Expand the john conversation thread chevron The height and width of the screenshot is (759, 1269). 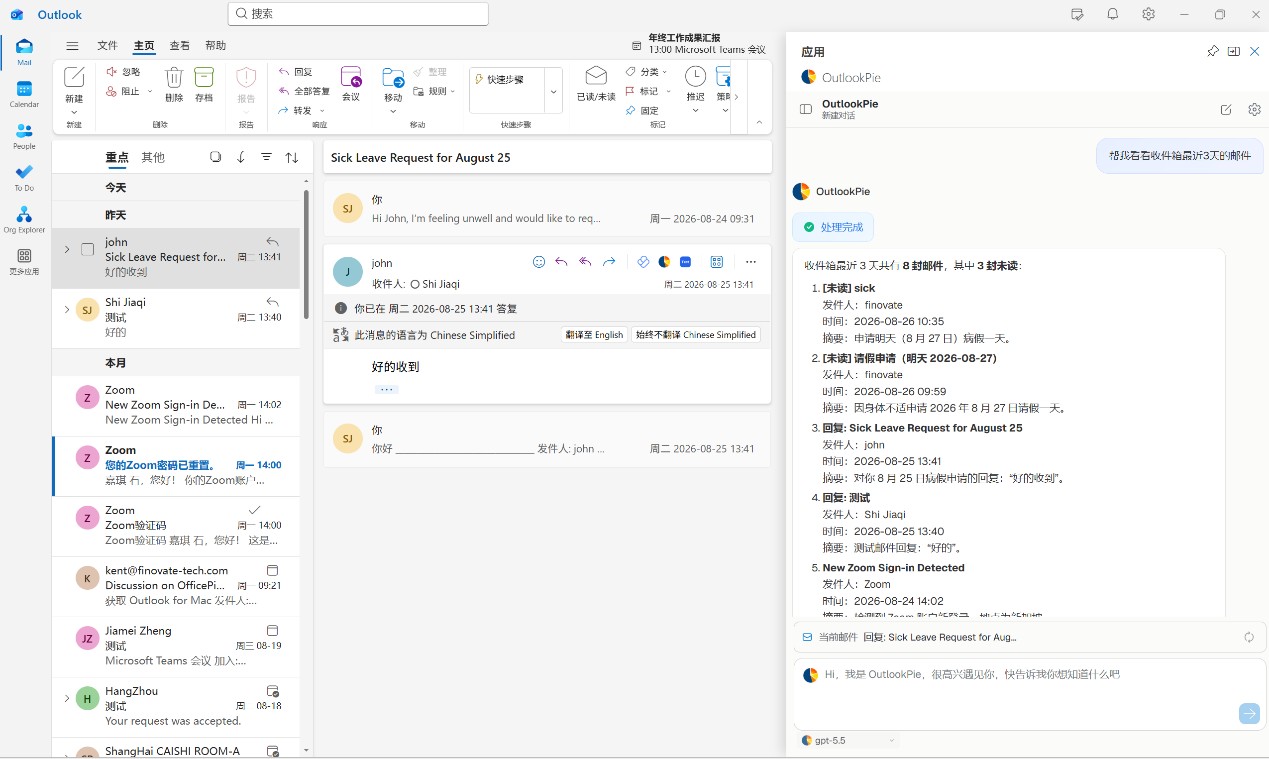pyautogui.click(x=67, y=249)
